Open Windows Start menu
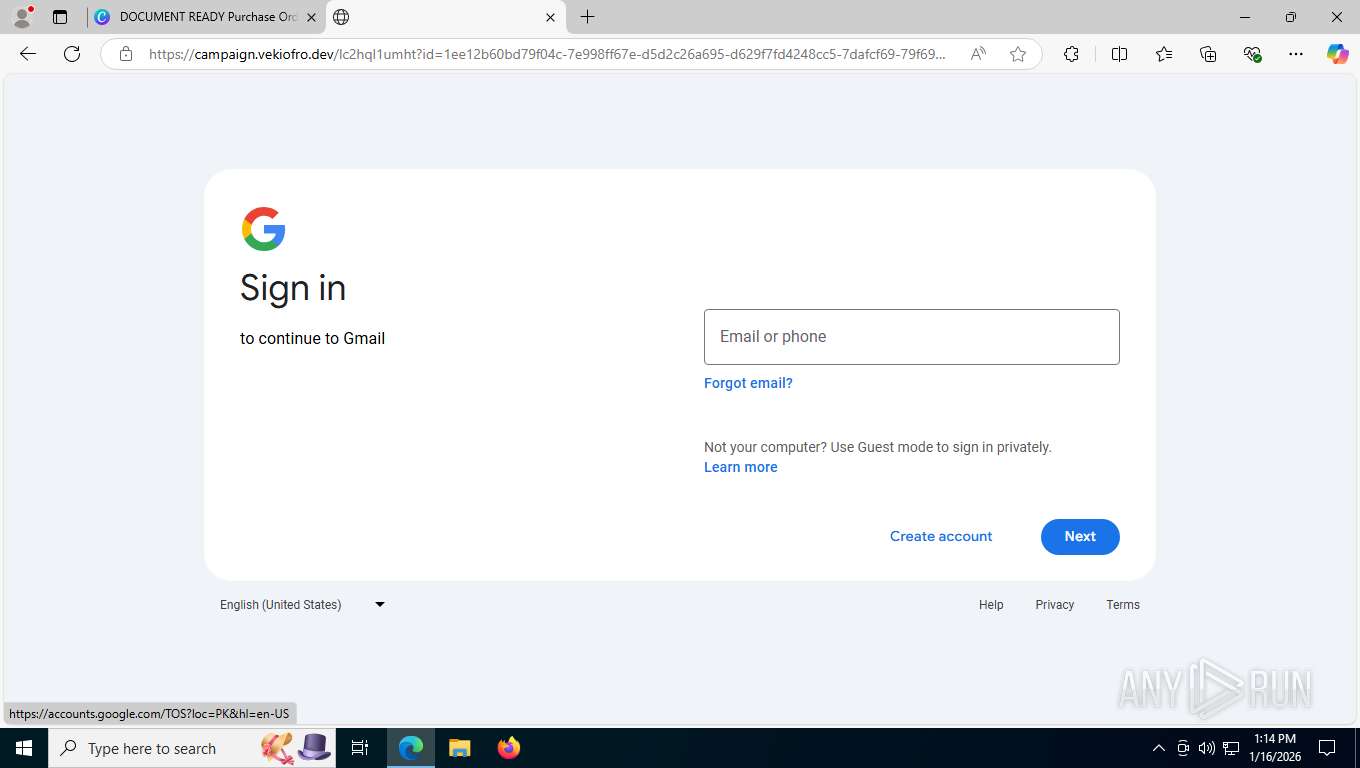Image resolution: width=1360 pixels, height=768 pixels. [24, 748]
